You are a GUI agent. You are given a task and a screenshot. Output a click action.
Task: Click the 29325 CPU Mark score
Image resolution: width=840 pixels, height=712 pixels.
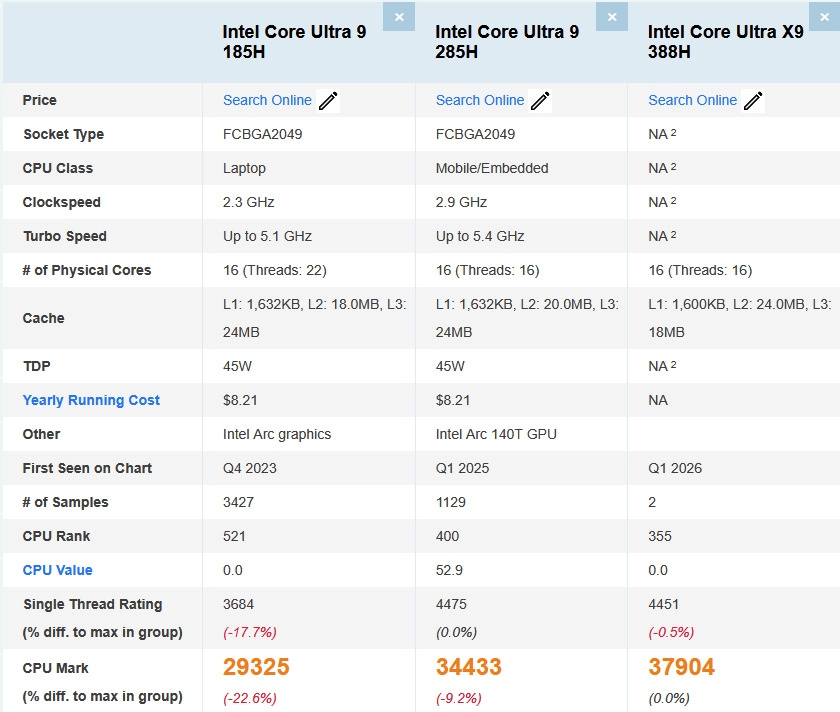coord(265,667)
